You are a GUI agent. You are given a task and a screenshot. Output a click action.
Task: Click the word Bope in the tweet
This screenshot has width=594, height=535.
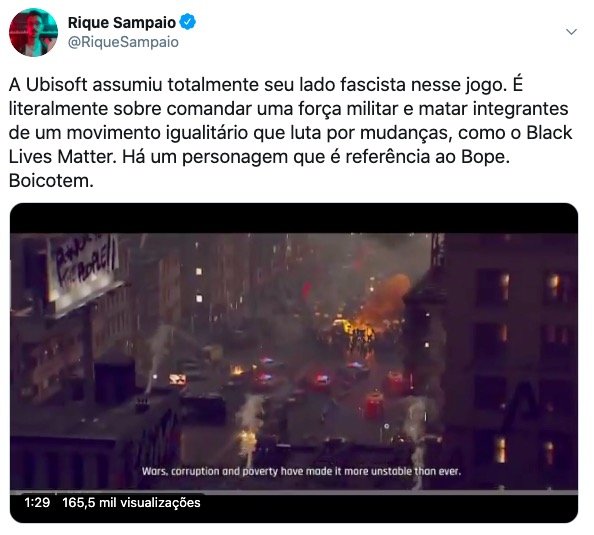485,157
